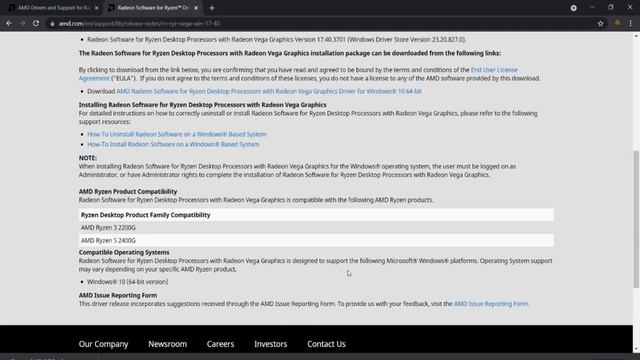Open the Chrome three-dot menu
The image size is (640, 360).
[631, 24]
